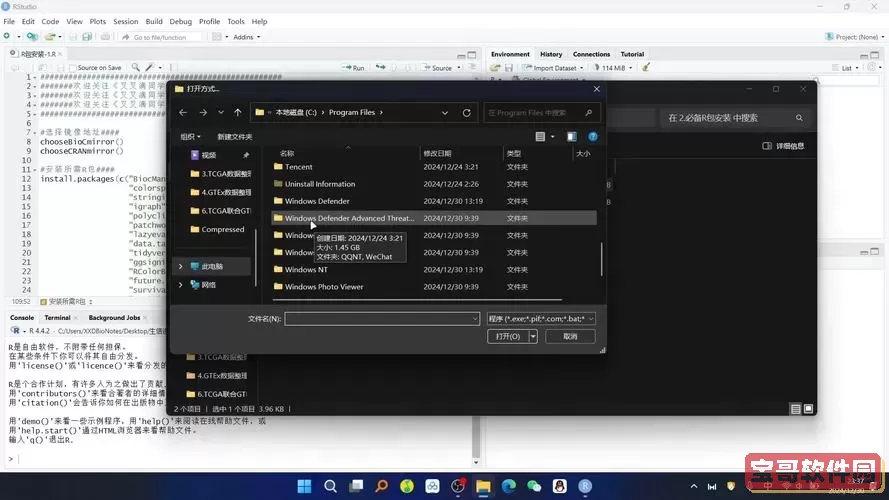Refresh the Program Files folder listing

467,112
